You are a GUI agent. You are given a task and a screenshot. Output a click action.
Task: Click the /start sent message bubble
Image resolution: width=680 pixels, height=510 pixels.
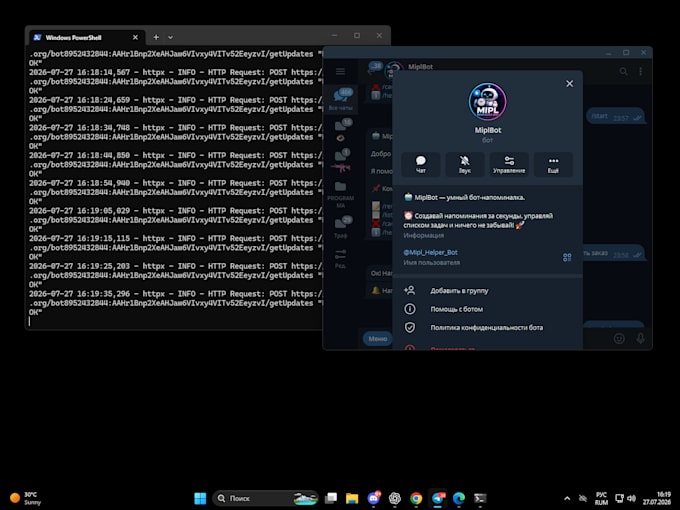tap(616, 116)
